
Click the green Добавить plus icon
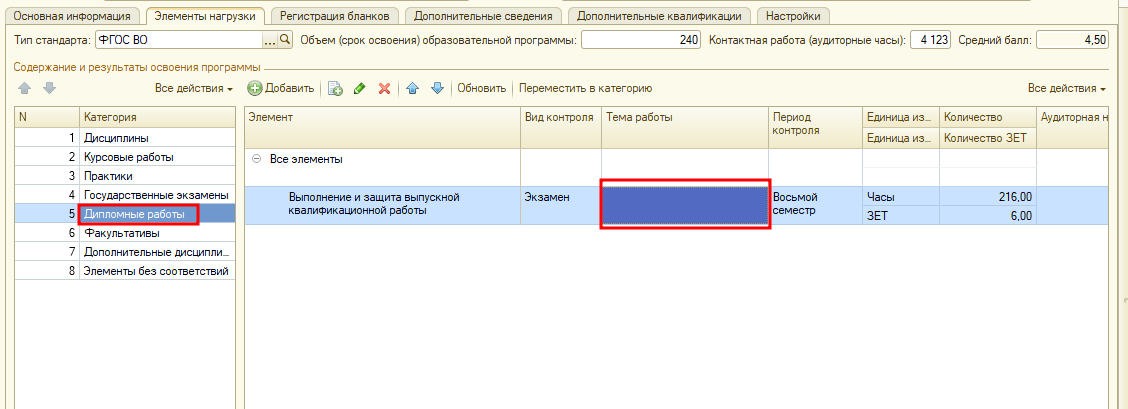click(255, 89)
